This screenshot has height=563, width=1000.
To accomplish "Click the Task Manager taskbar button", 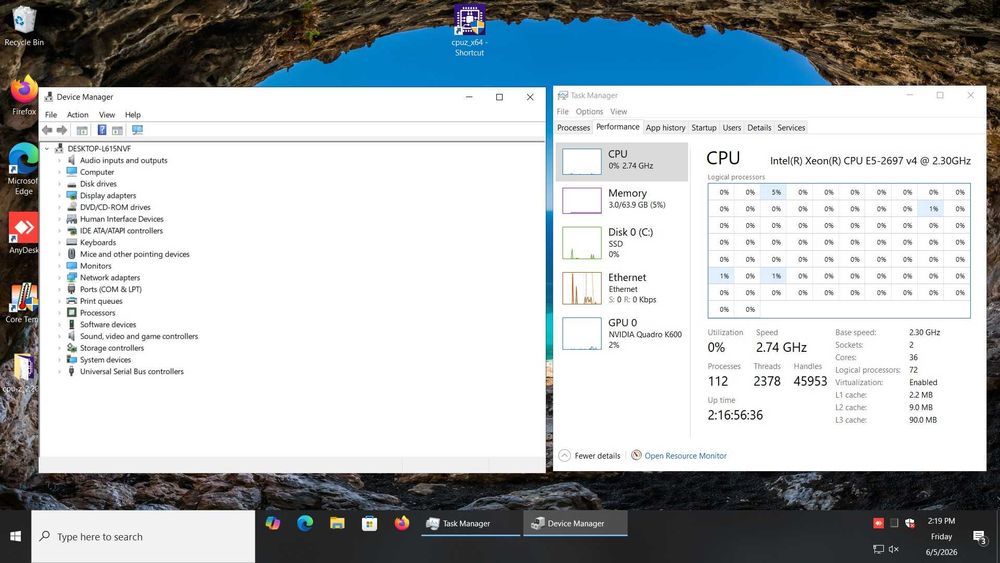I will (x=471, y=523).
